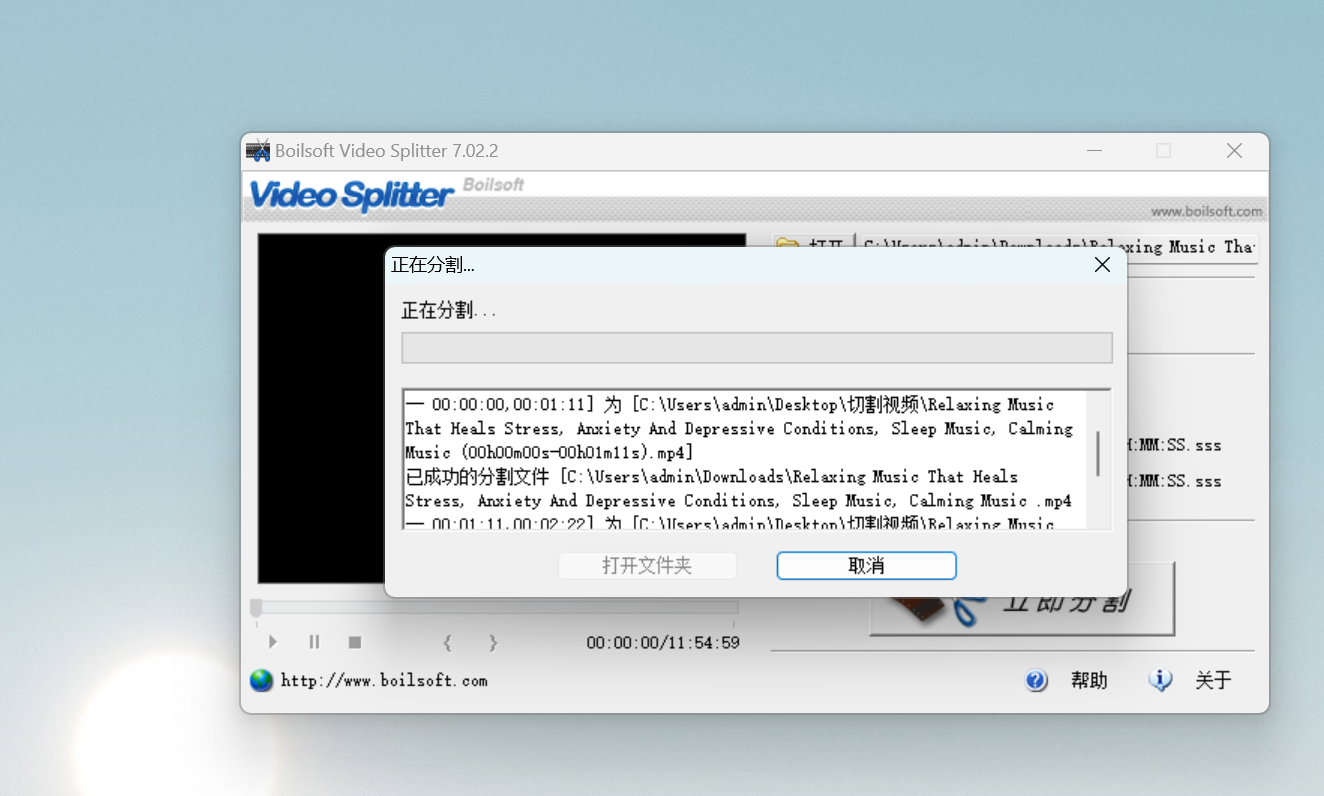Click the source file path field
This screenshot has width=1324, height=796.
(1057, 247)
